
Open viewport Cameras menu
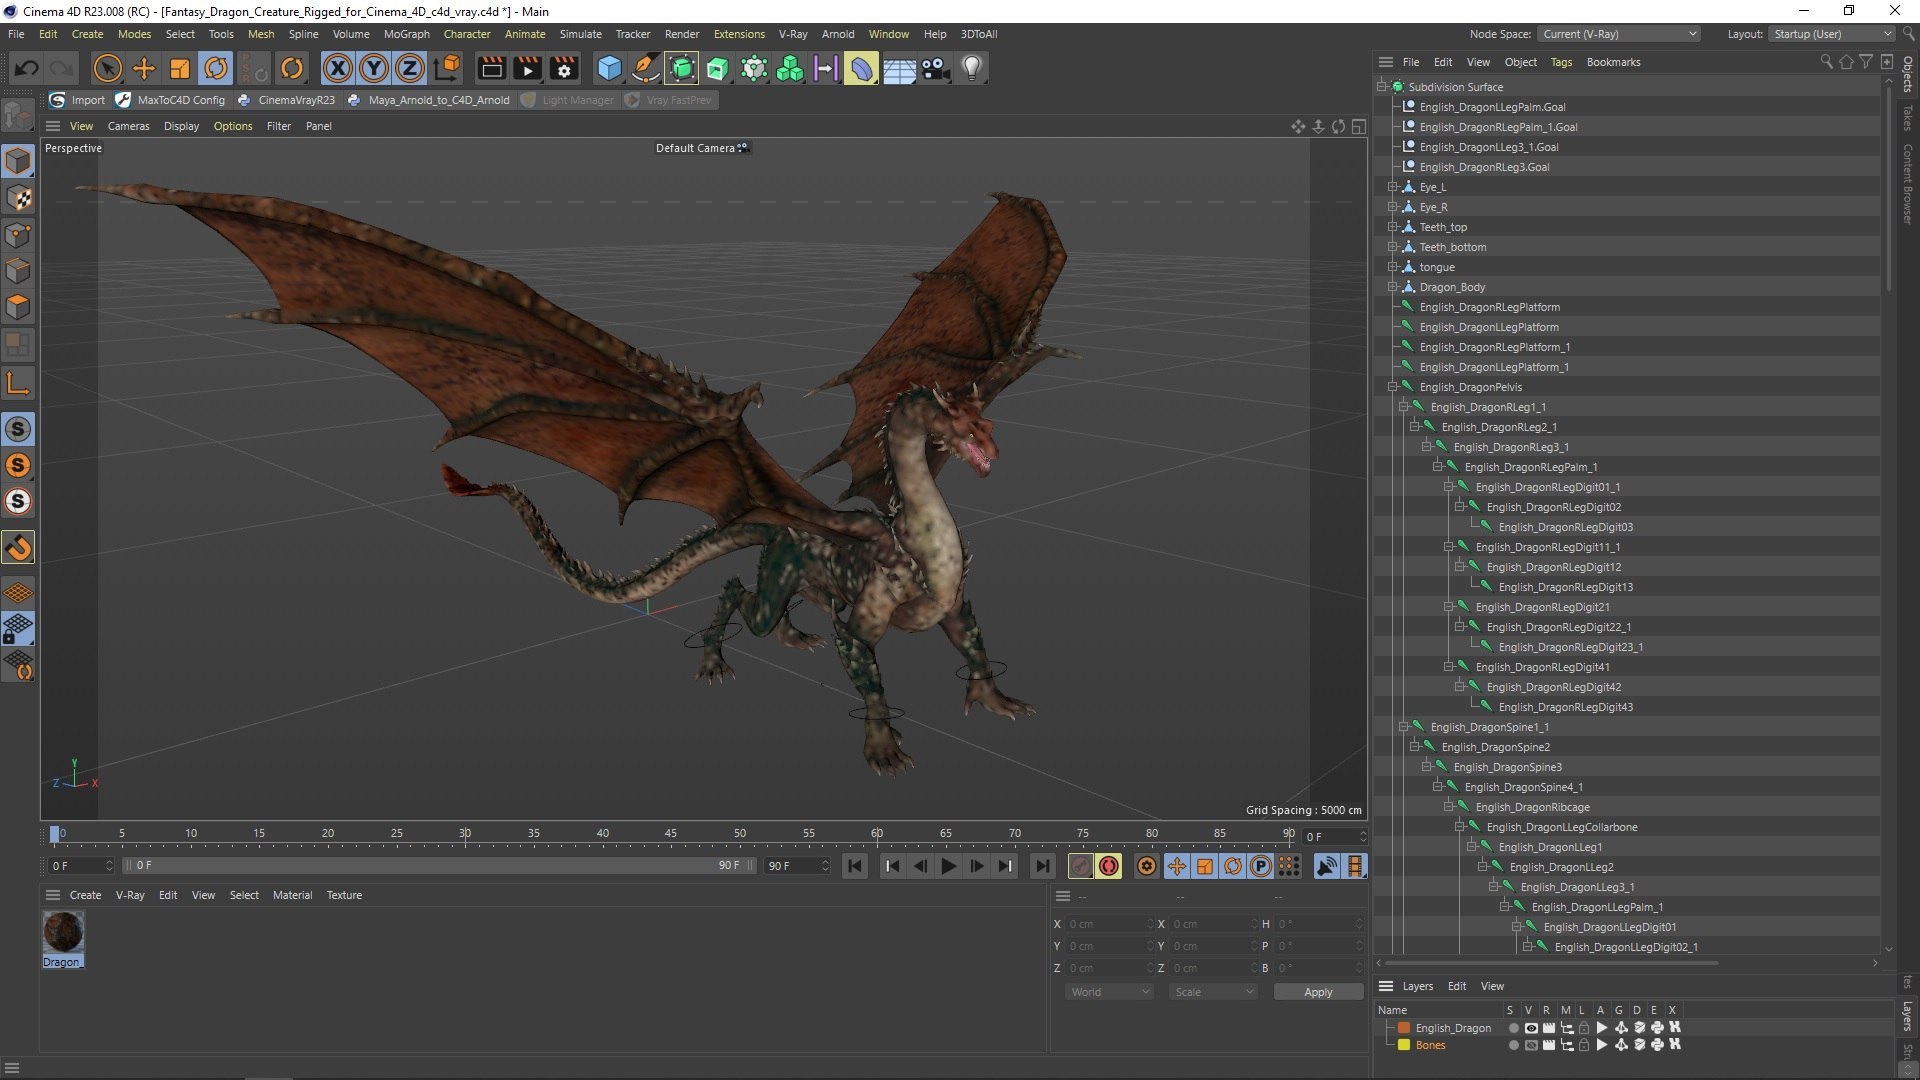(128, 126)
